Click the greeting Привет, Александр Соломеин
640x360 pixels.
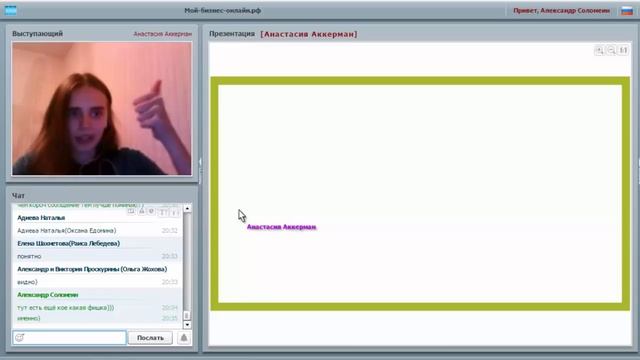click(x=562, y=11)
